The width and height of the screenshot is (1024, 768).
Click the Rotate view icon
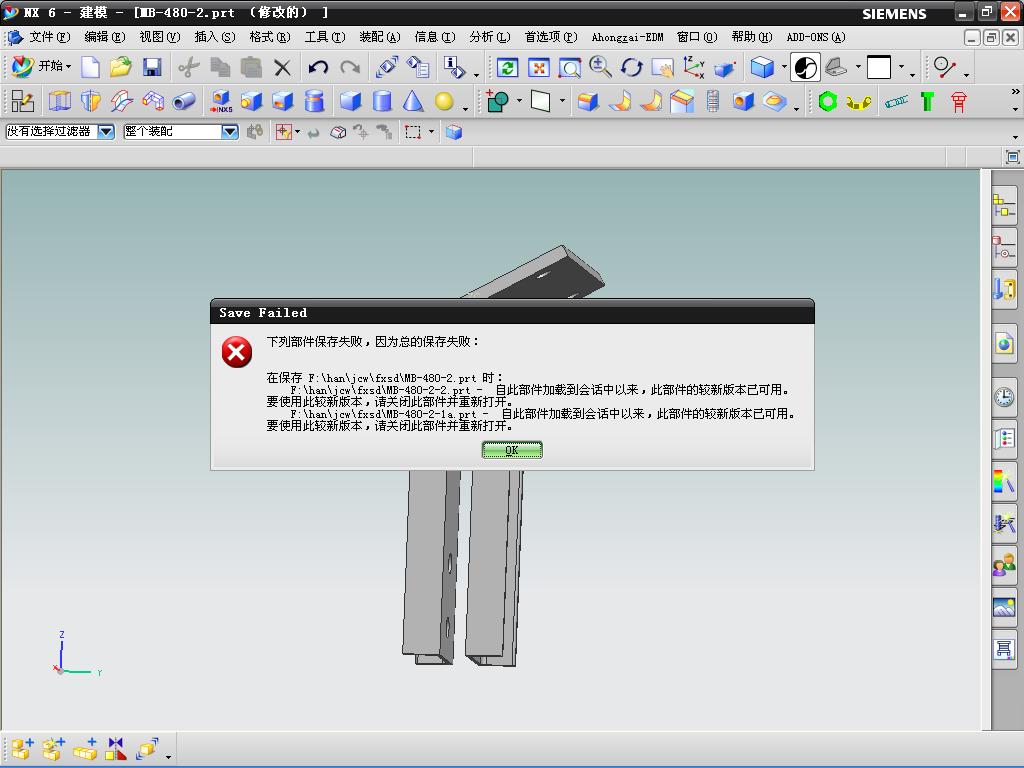632,67
